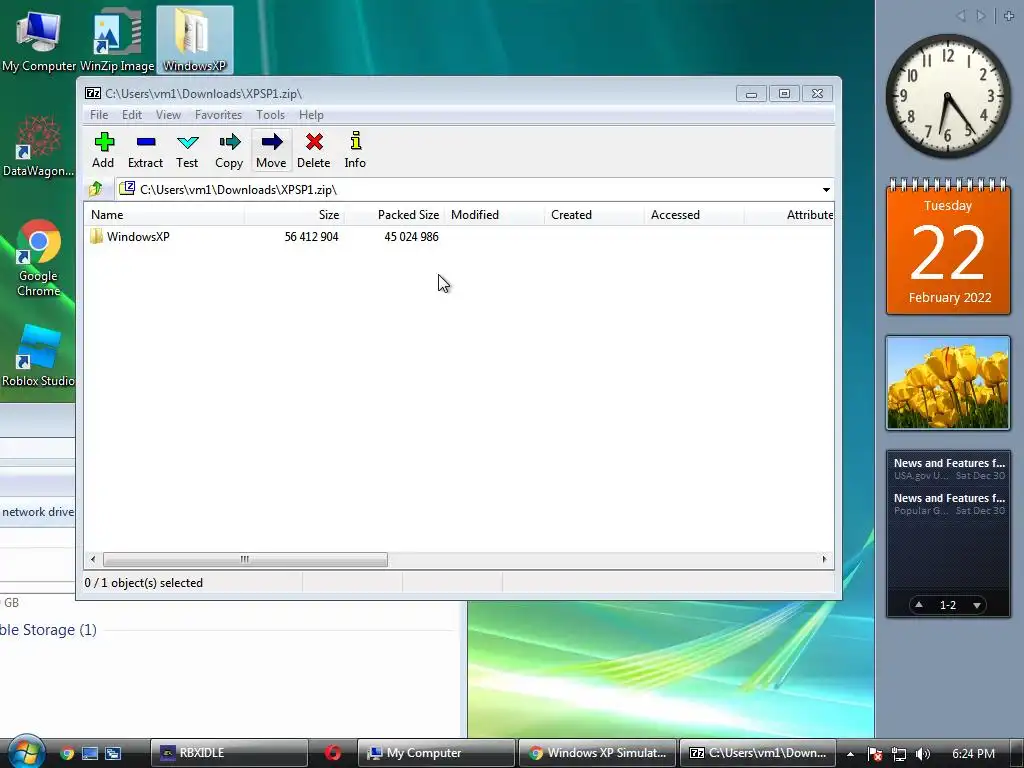Switch to RBXIDLE taskbar button
The width and height of the screenshot is (1024, 768).
point(229,753)
